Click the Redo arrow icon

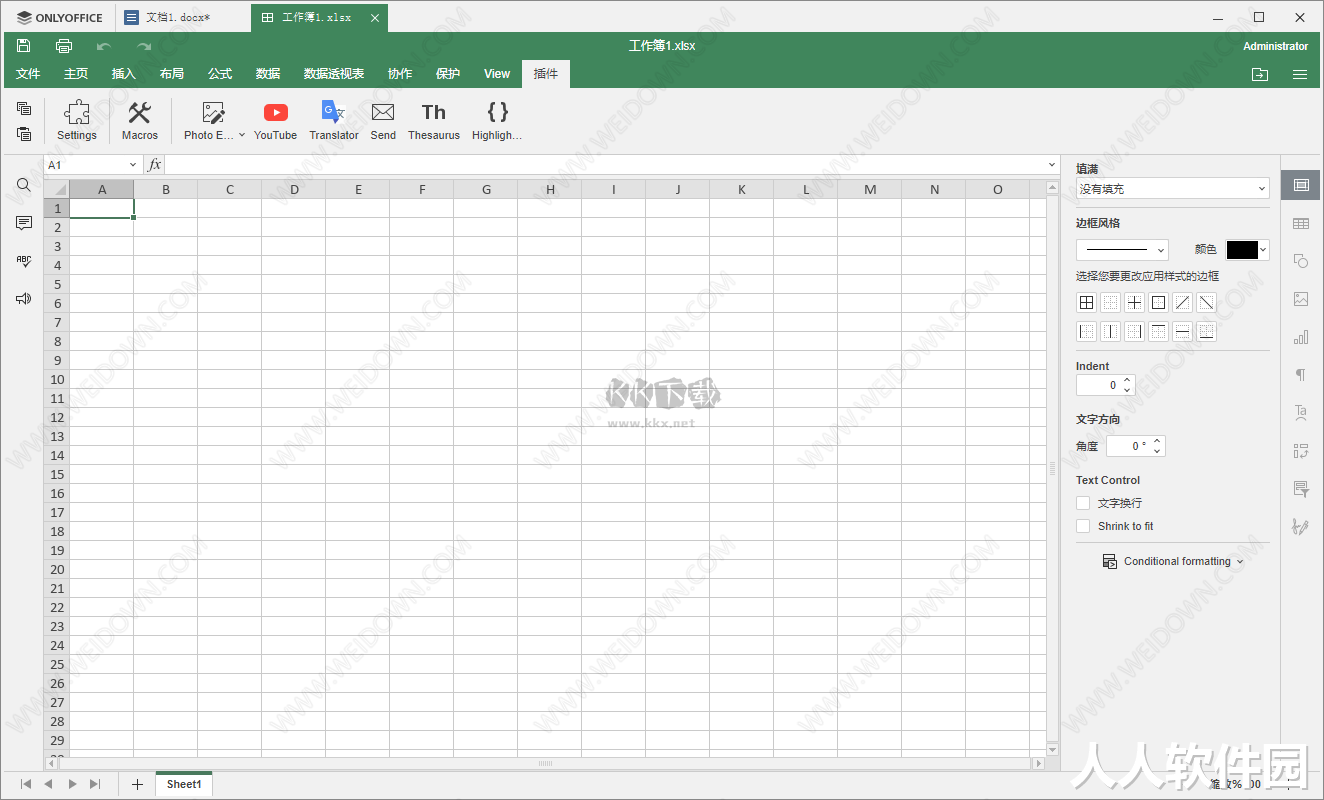(x=144, y=46)
